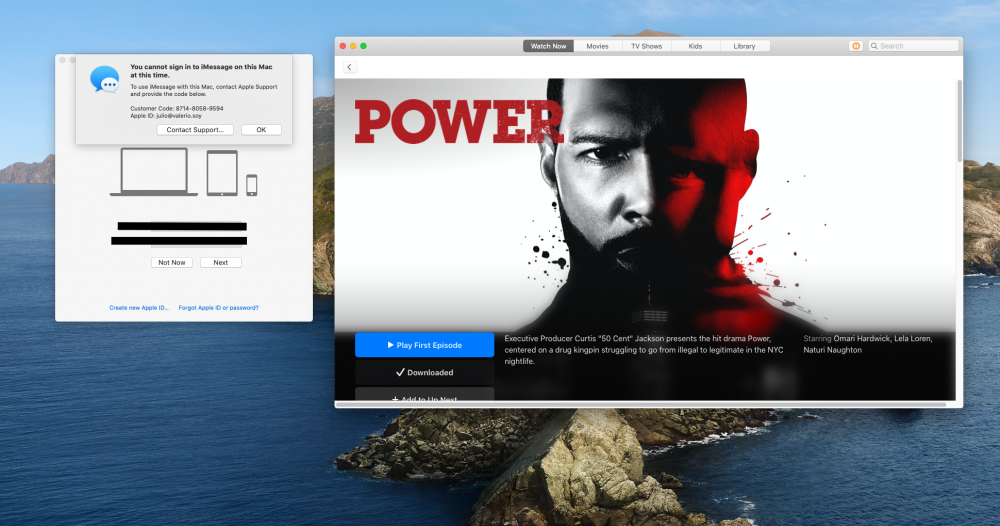Click the play triangle on Play First Episode
This screenshot has height=526, width=1000.
390,345
